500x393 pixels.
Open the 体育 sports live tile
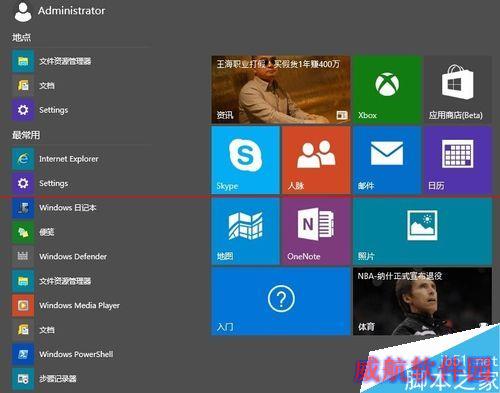422,301
